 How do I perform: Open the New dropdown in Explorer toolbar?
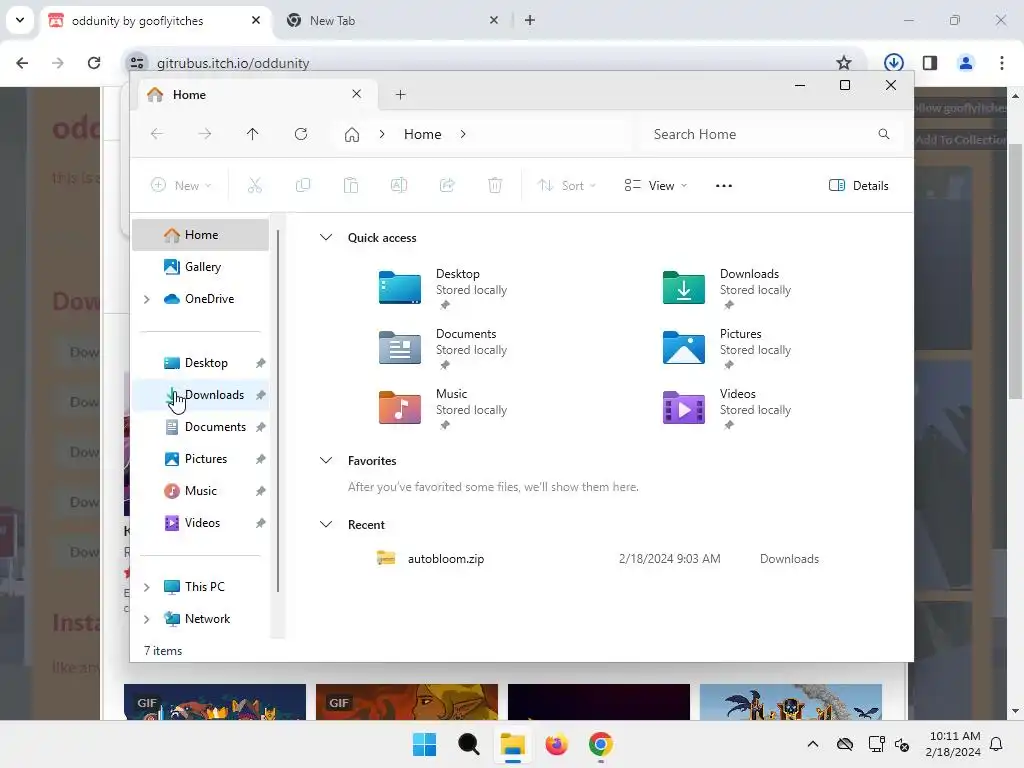click(182, 185)
